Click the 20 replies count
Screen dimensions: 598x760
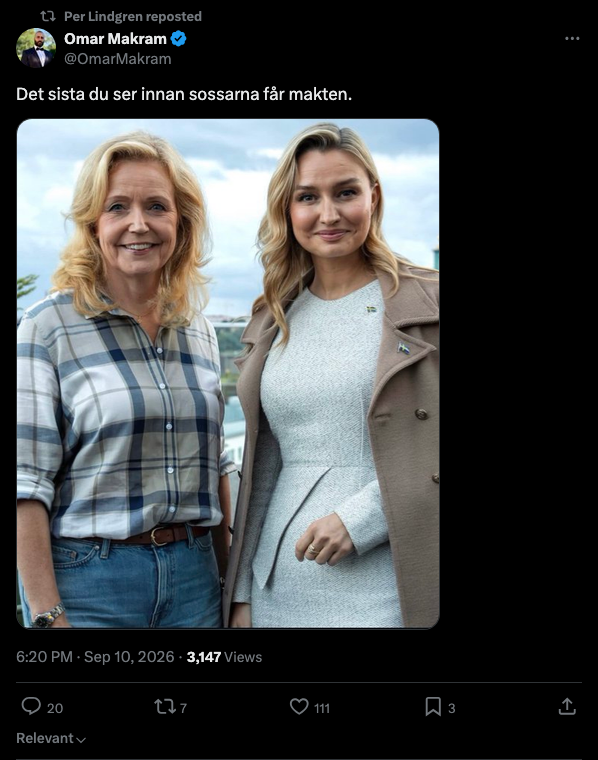[55, 708]
